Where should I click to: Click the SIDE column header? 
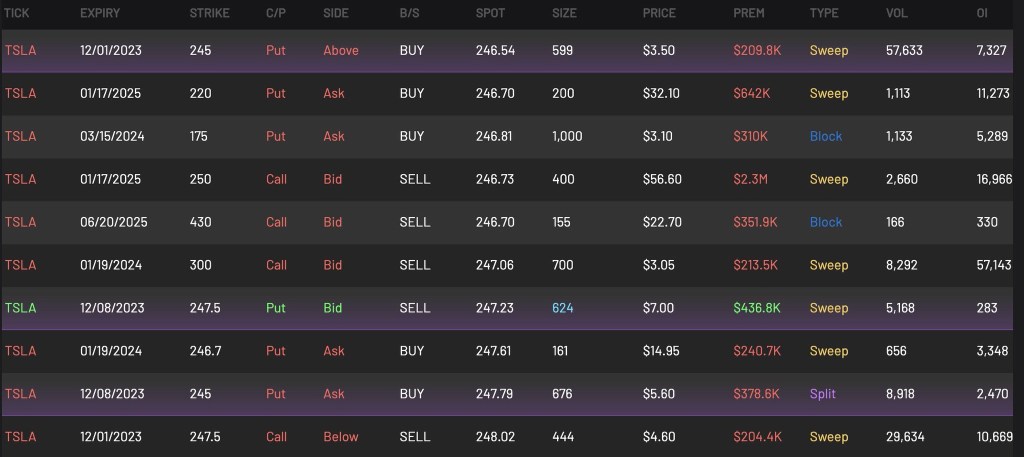click(x=337, y=13)
